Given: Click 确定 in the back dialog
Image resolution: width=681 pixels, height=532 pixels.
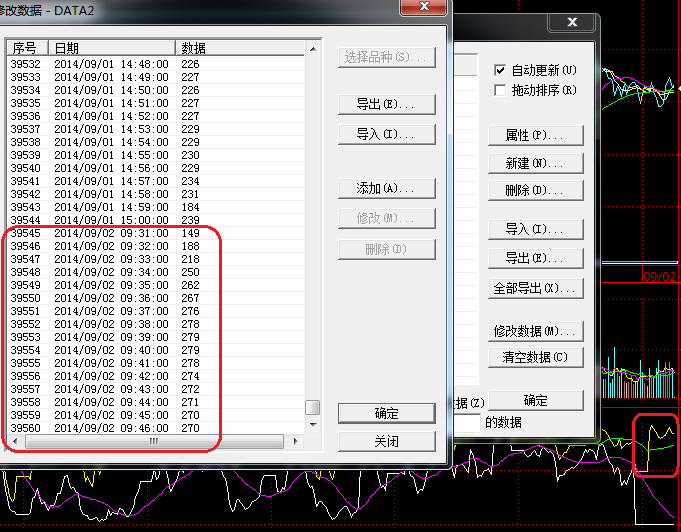Looking at the screenshot, I should [536, 400].
